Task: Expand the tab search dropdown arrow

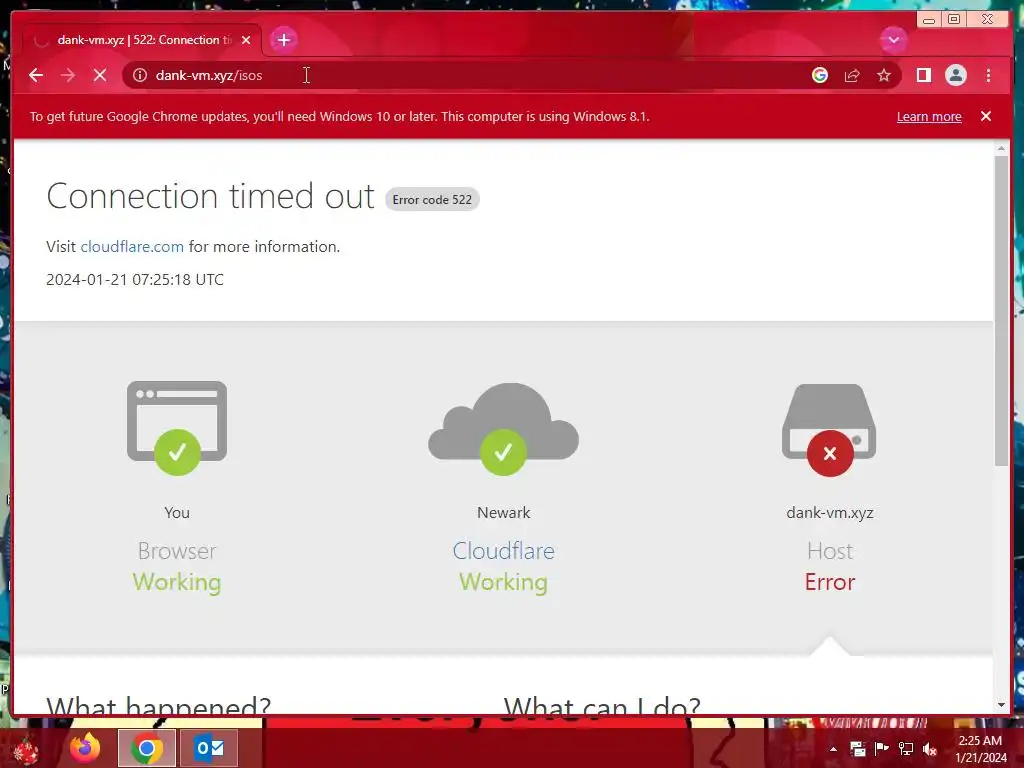Action: click(893, 40)
